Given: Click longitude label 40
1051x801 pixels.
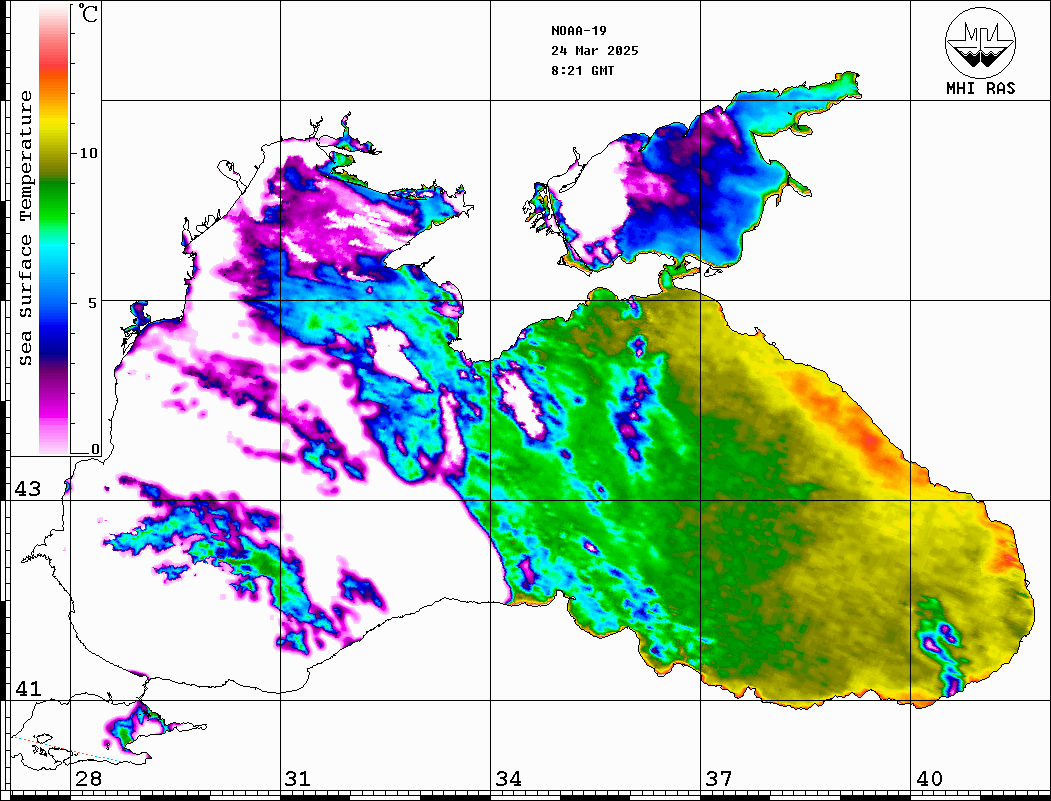Looking at the screenshot, I should 929,779.
